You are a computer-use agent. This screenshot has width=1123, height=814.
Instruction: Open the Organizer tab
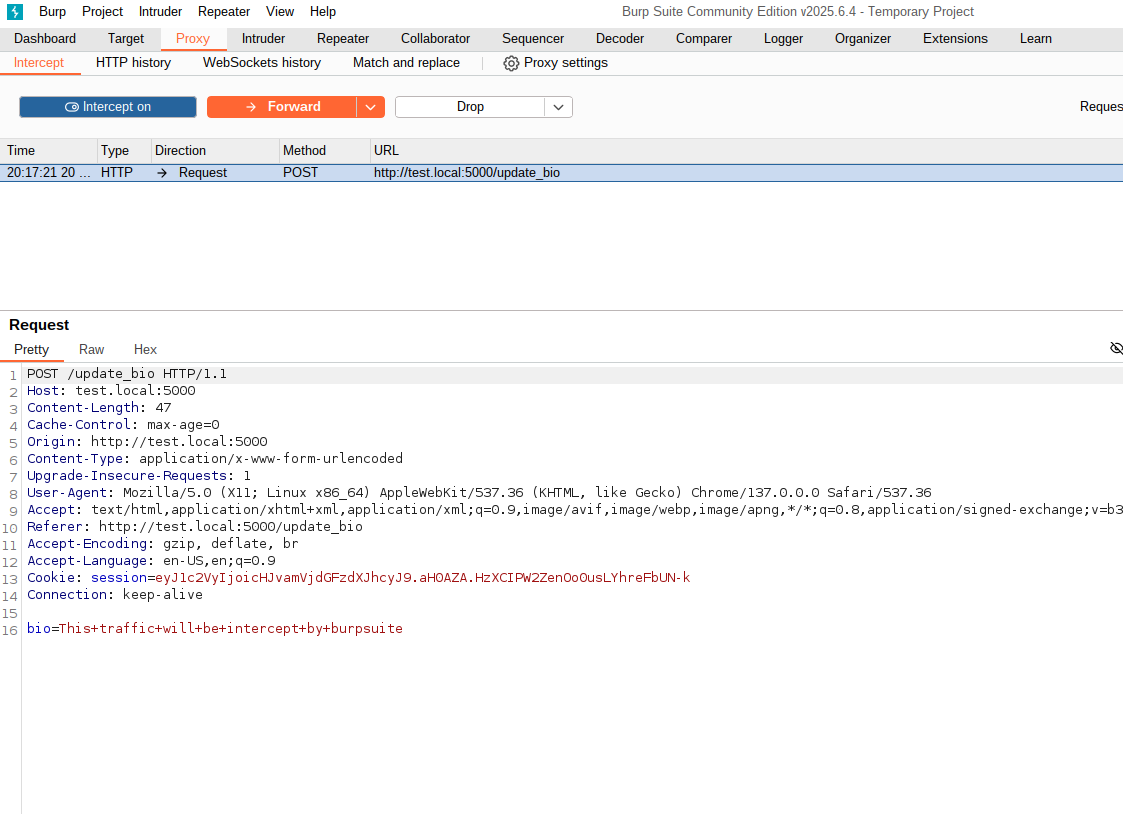coord(863,39)
